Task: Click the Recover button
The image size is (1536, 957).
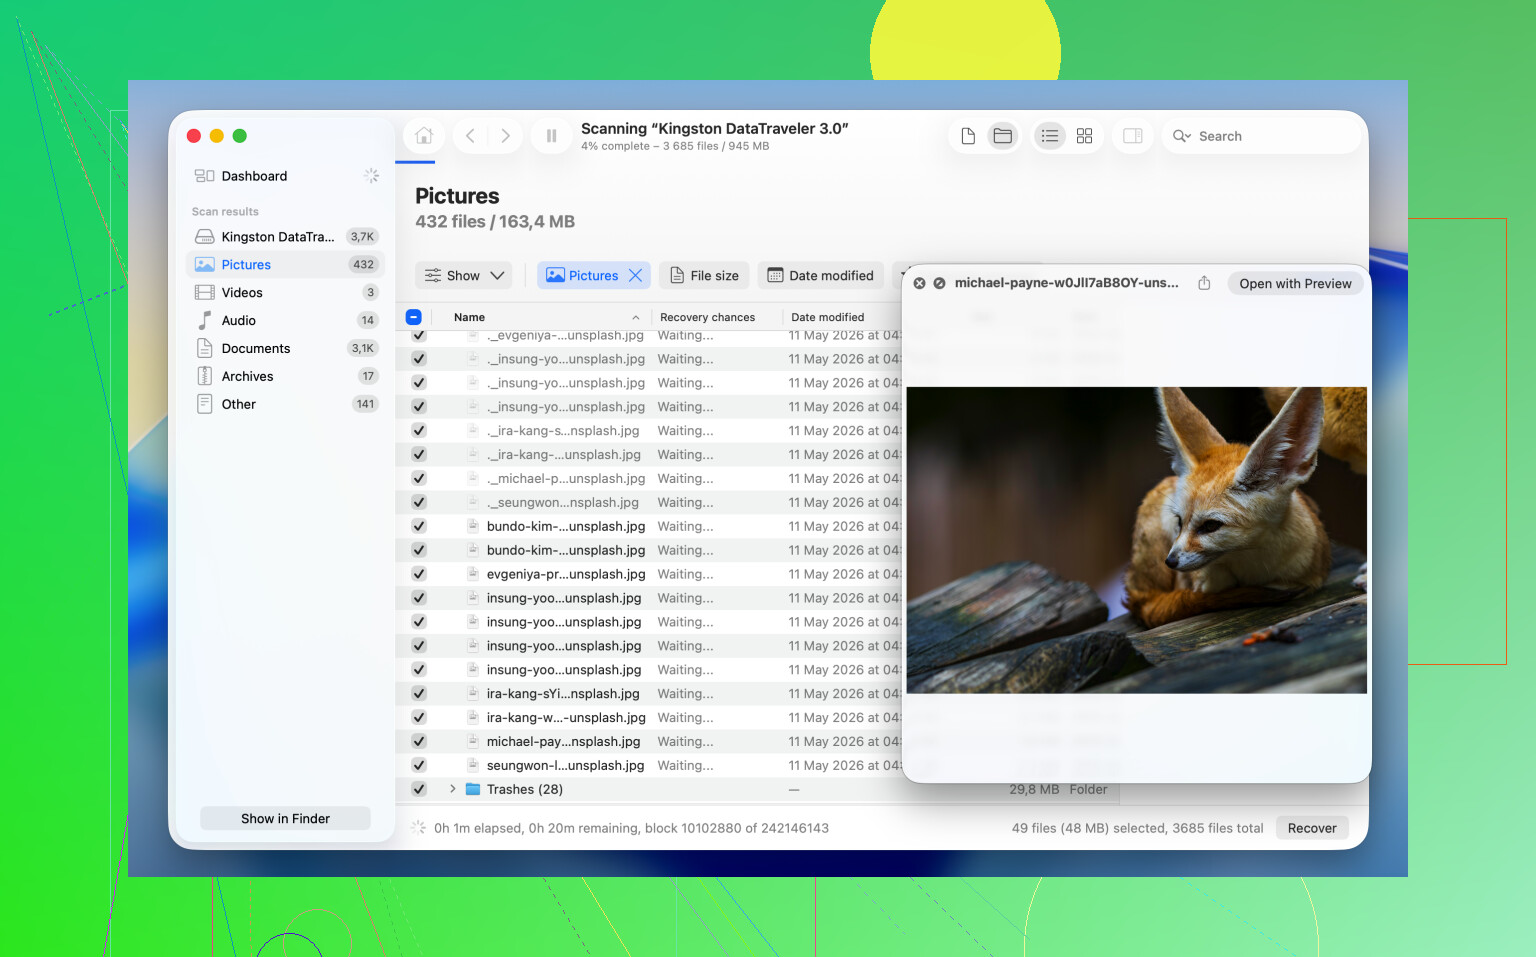Action: tap(1312, 828)
